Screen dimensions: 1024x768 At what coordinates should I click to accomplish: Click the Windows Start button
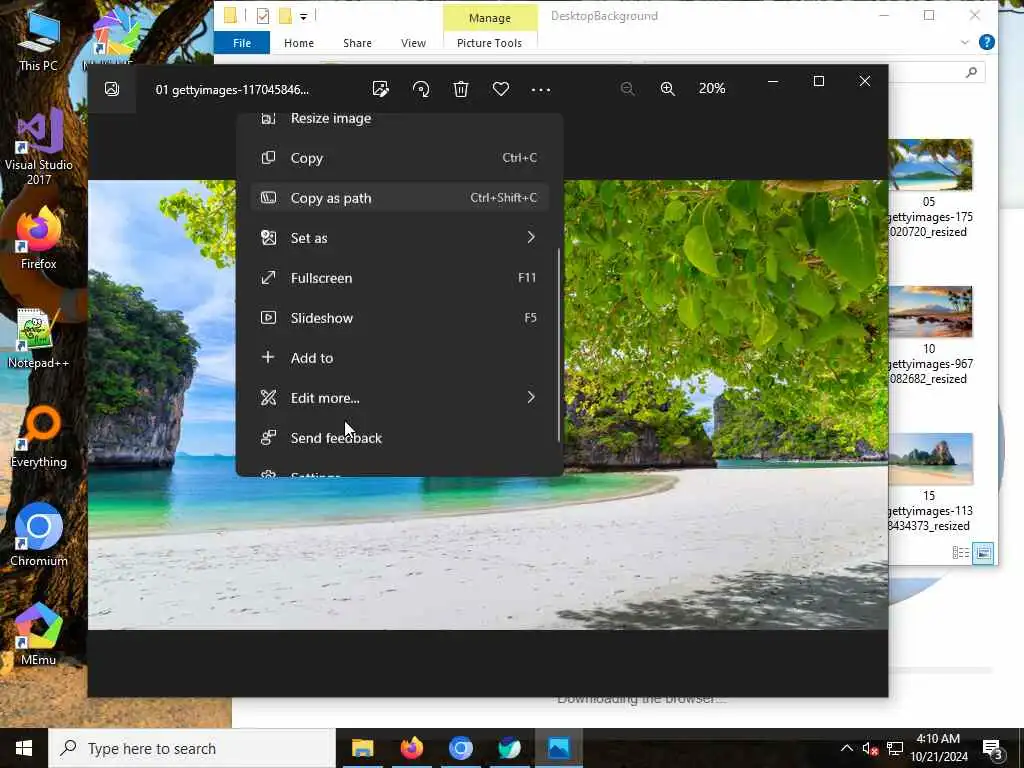24,748
